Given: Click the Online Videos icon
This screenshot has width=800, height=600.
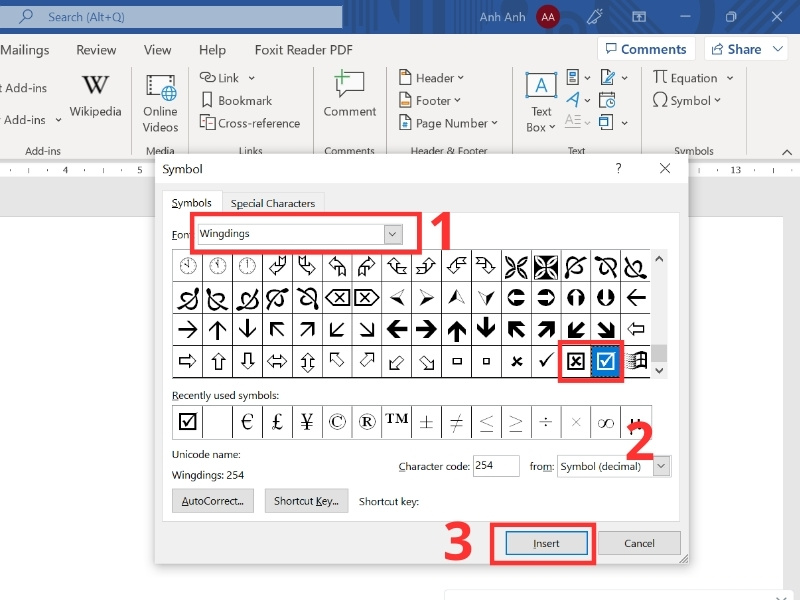Looking at the screenshot, I should click(x=161, y=87).
